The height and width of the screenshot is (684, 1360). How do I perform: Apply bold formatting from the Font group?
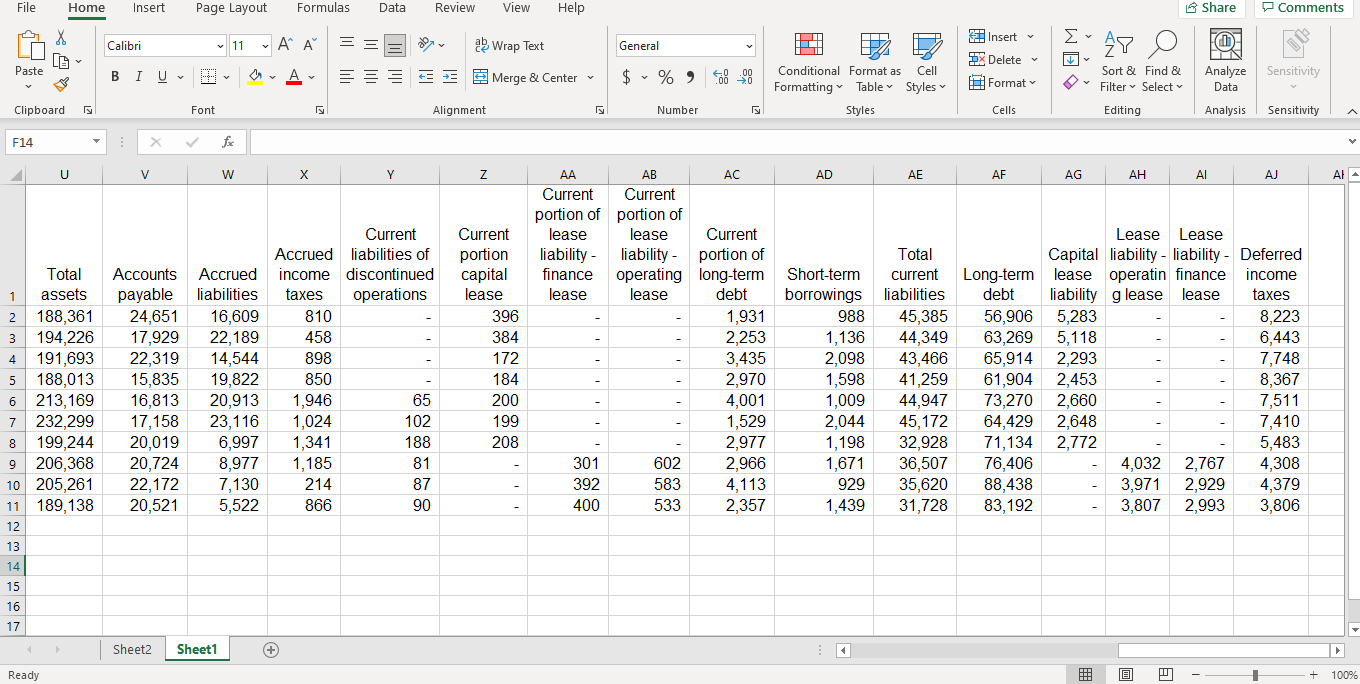(x=114, y=76)
